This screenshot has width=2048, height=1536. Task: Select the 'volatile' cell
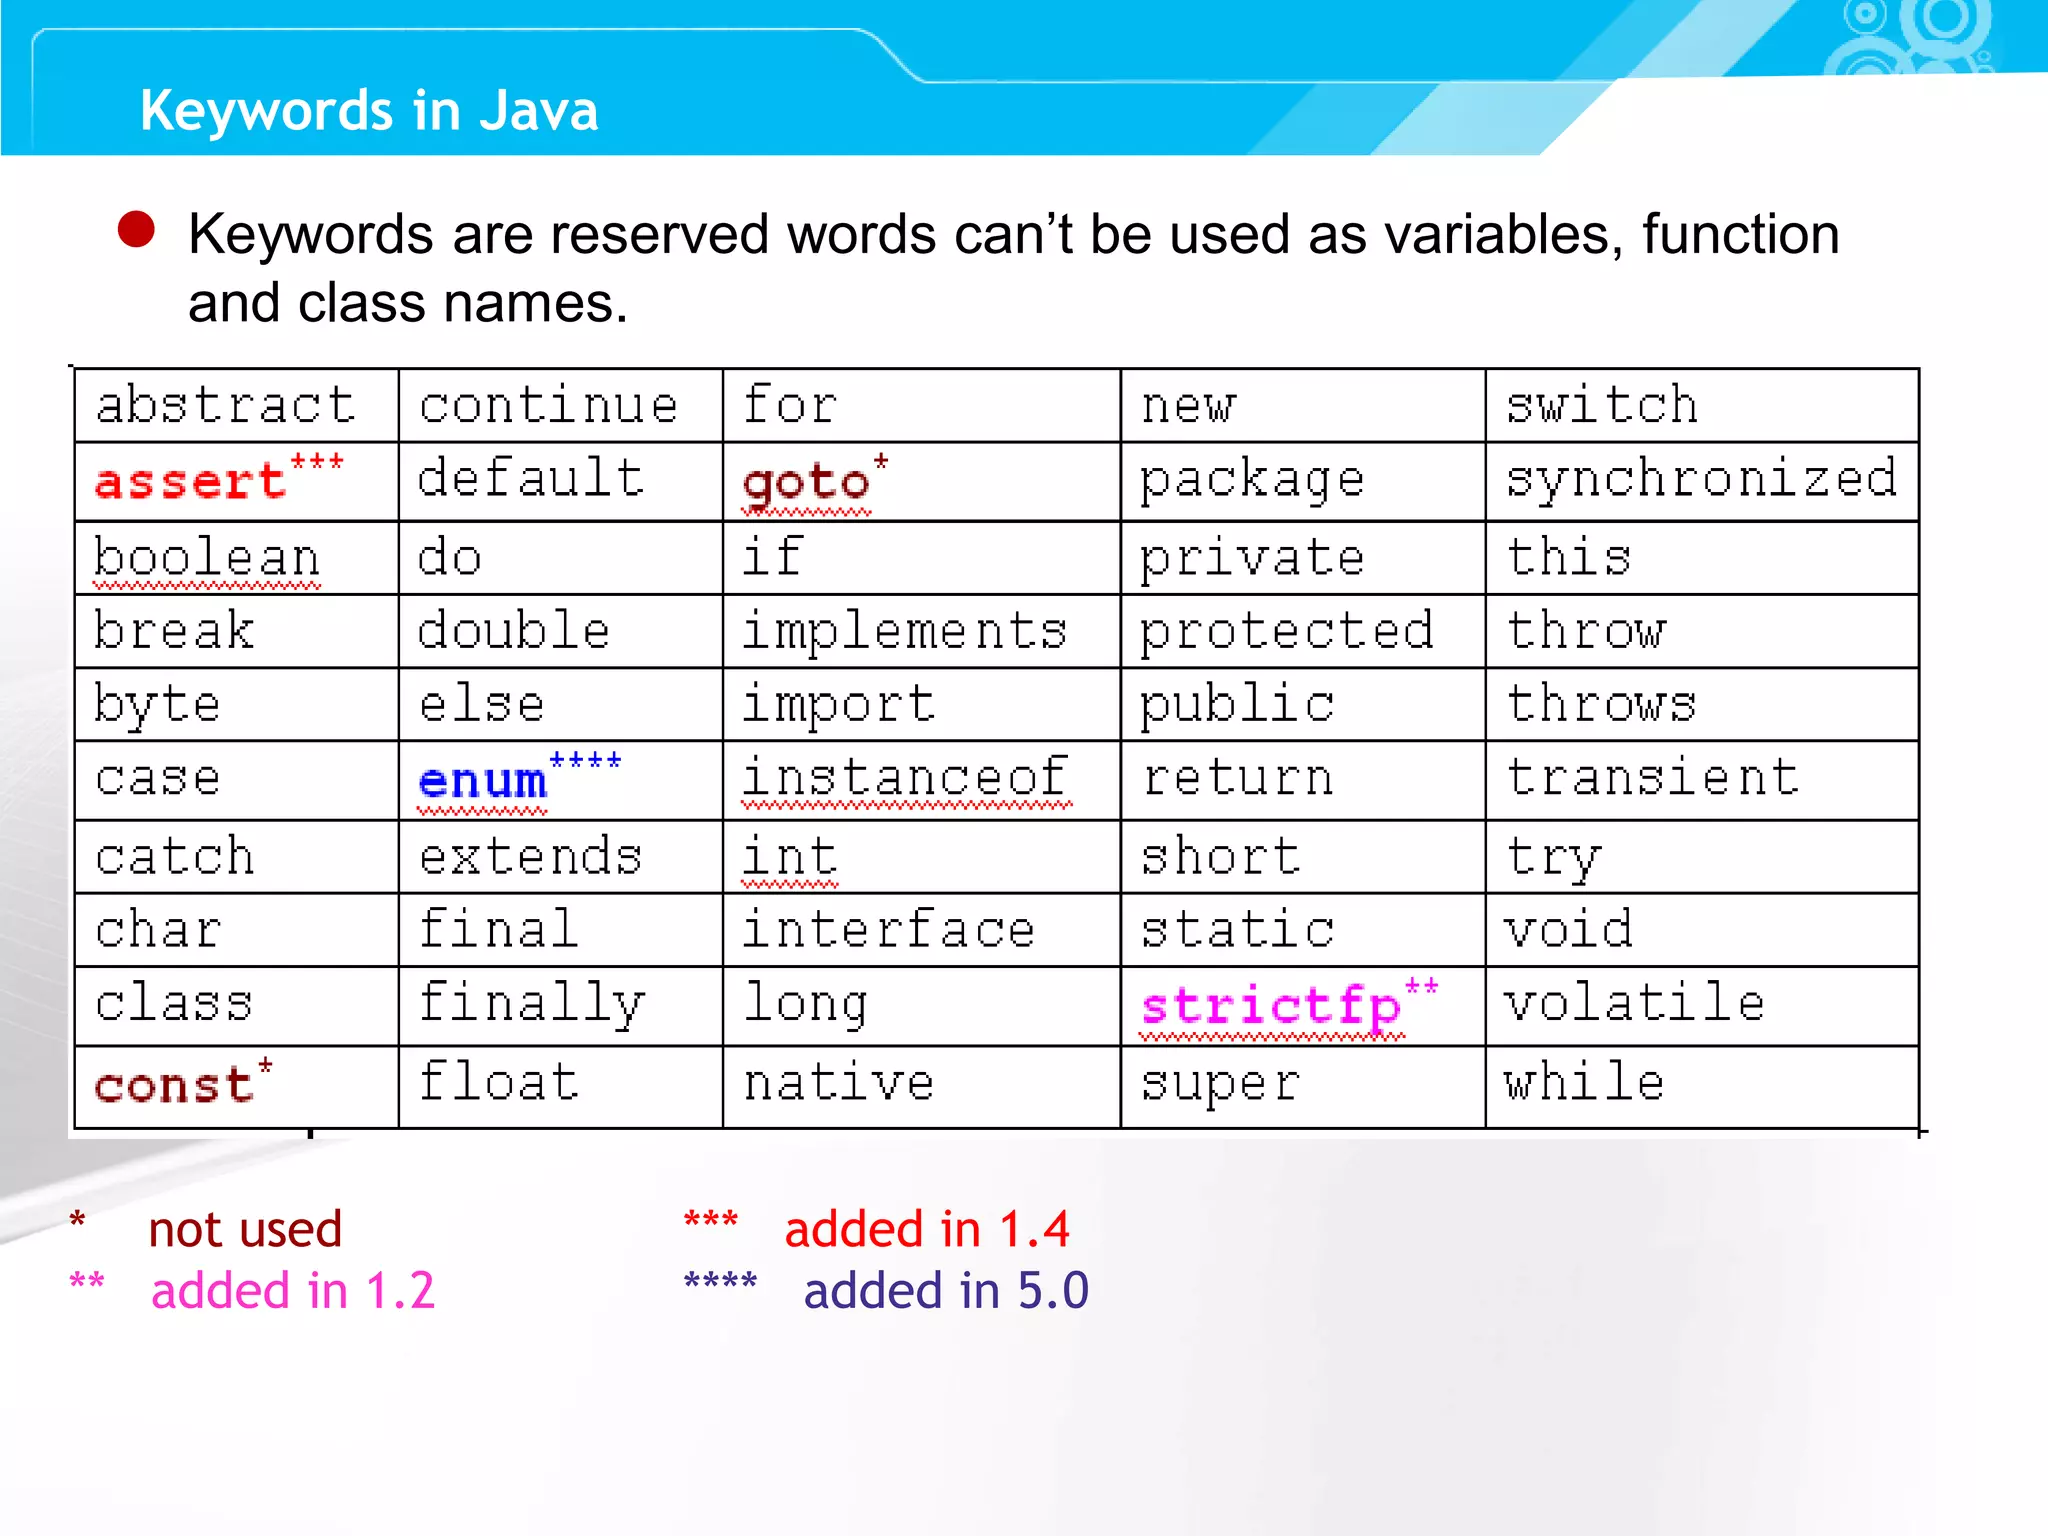click(1702, 1006)
